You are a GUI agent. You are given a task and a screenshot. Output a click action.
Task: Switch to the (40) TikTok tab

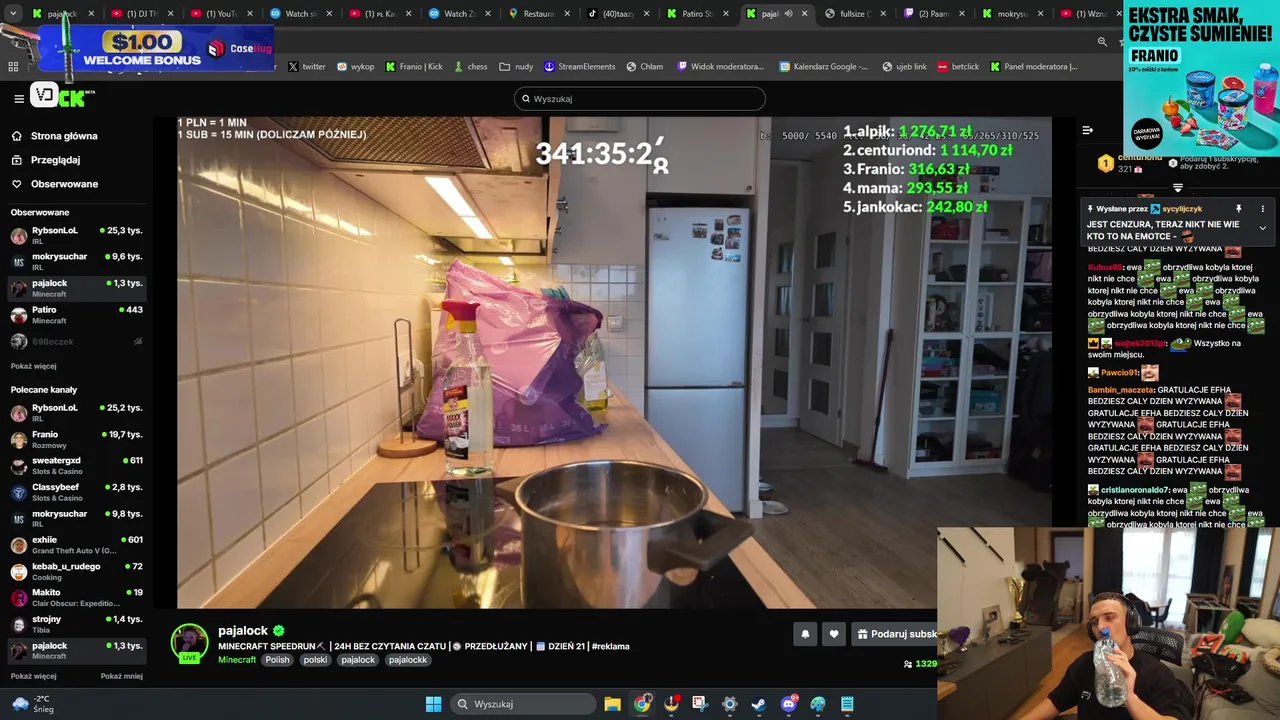[x=618, y=14]
